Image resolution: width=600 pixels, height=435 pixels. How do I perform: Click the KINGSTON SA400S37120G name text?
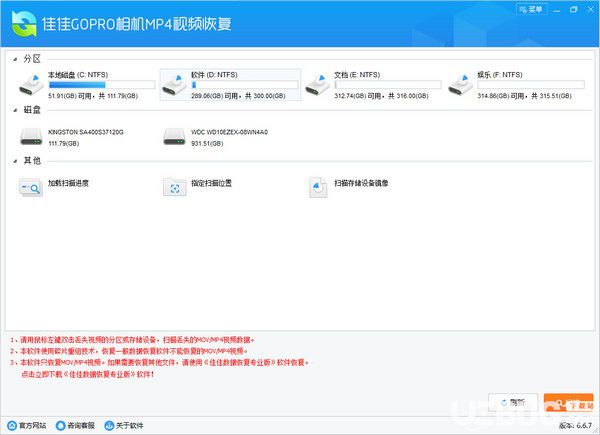point(86,132)
